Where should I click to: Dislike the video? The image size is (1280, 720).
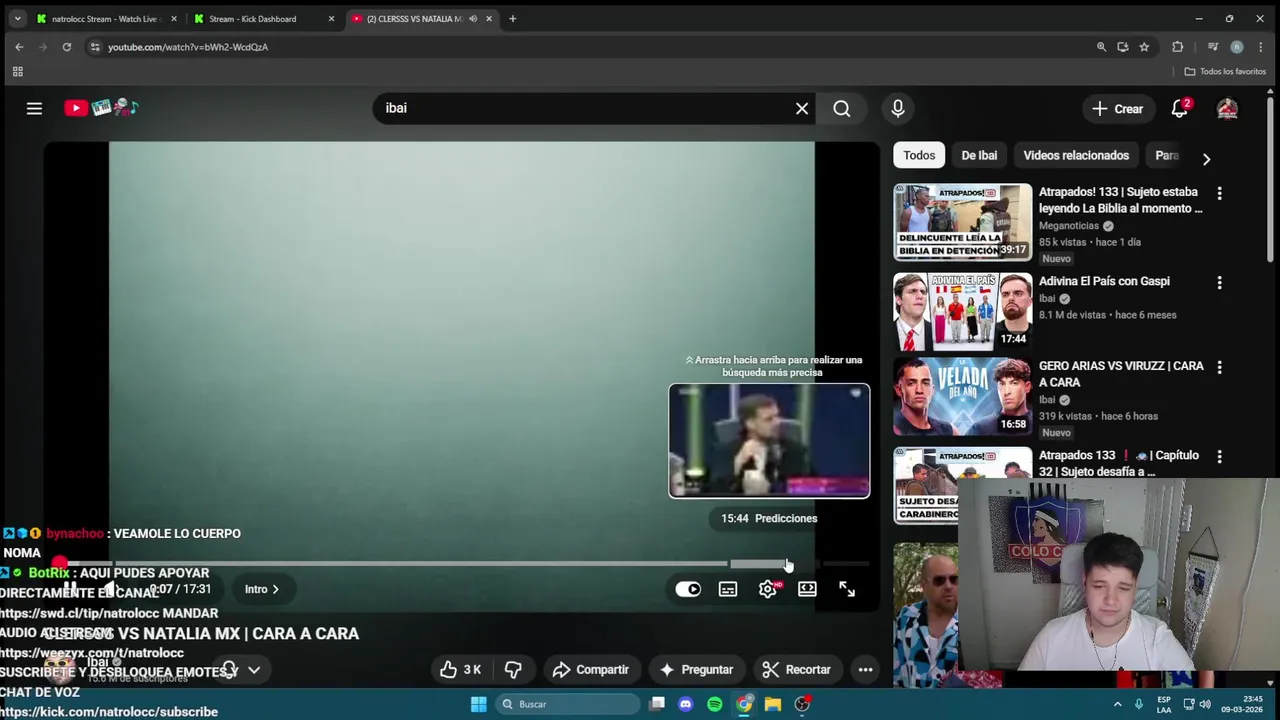[x=514, y=670]
